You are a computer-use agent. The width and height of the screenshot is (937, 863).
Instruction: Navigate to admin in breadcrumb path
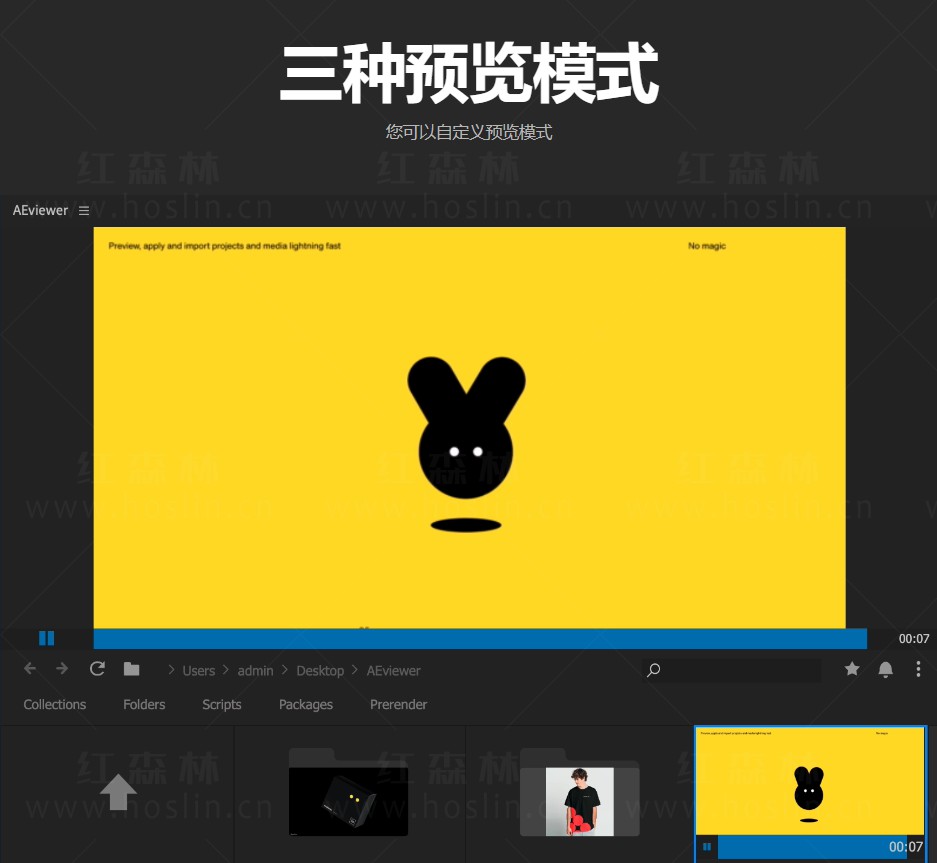point(255,671)
